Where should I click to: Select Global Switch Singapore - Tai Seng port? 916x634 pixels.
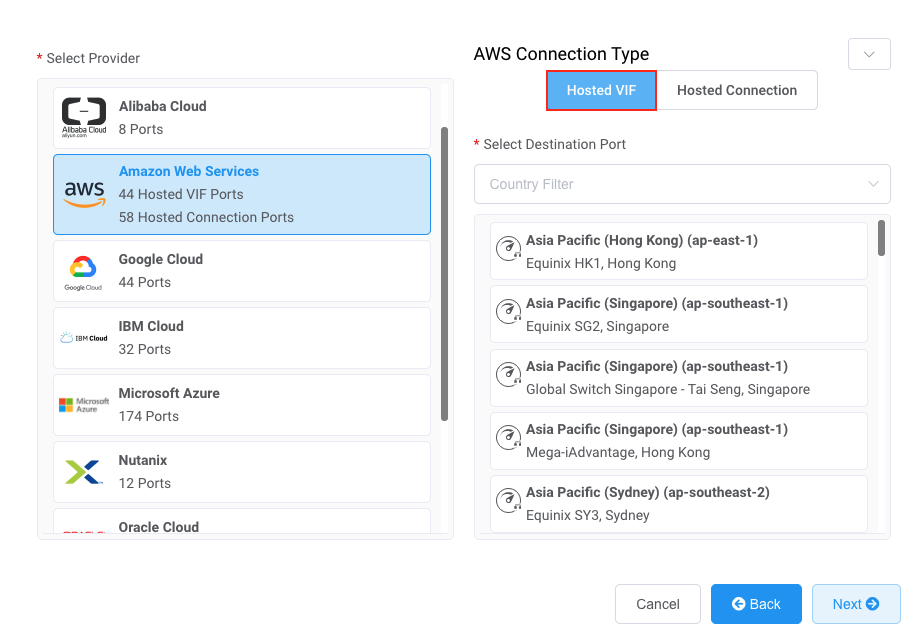(679, 377)
